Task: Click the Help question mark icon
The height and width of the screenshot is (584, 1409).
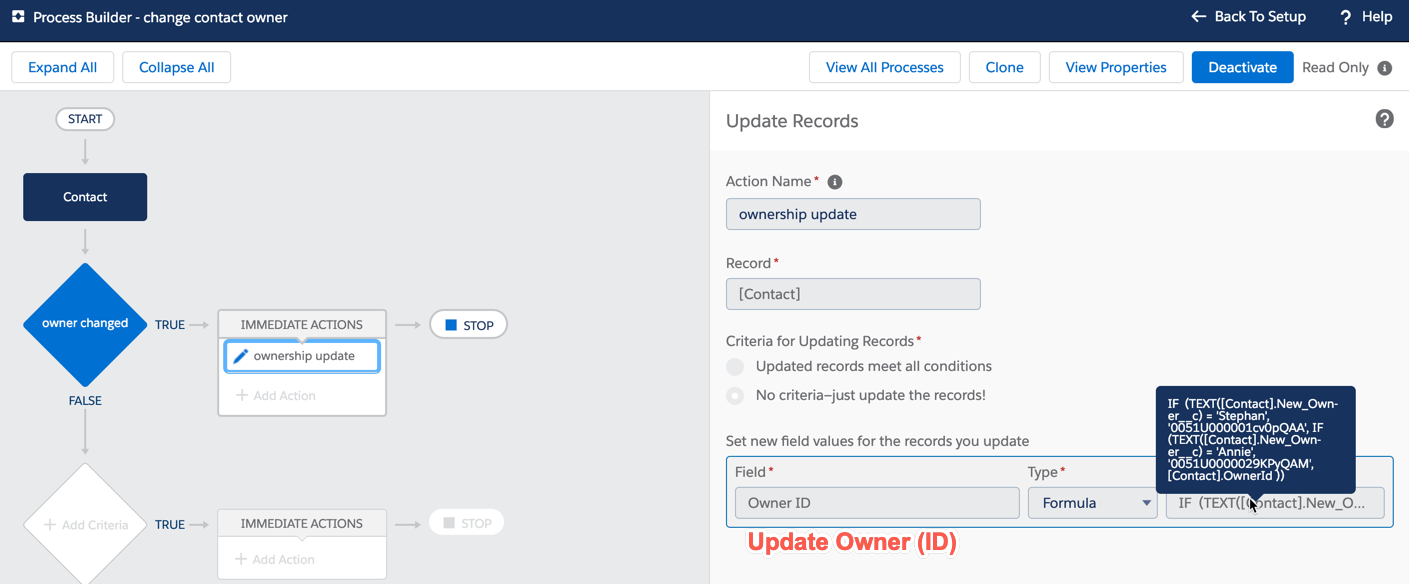Action: tap(1345, 17)
